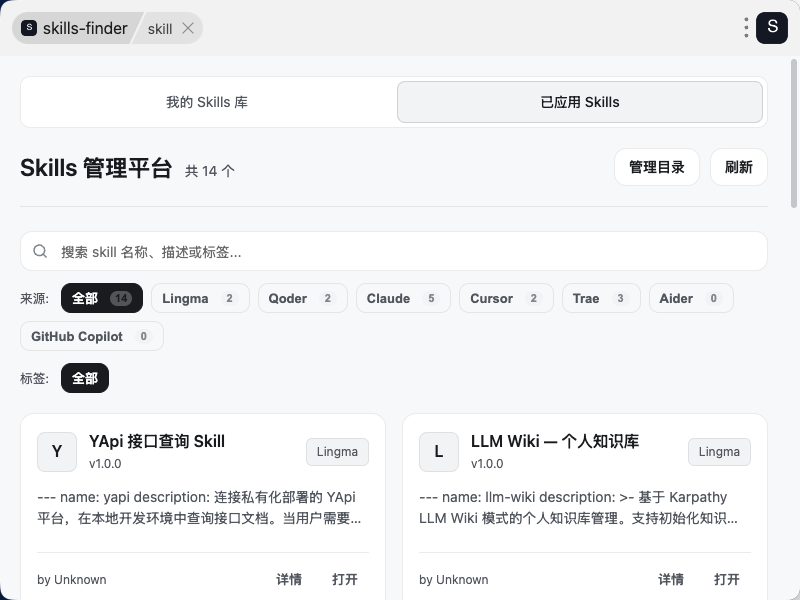Click the 标签: label
Viewport: 800px width, 600px height.
34,379
